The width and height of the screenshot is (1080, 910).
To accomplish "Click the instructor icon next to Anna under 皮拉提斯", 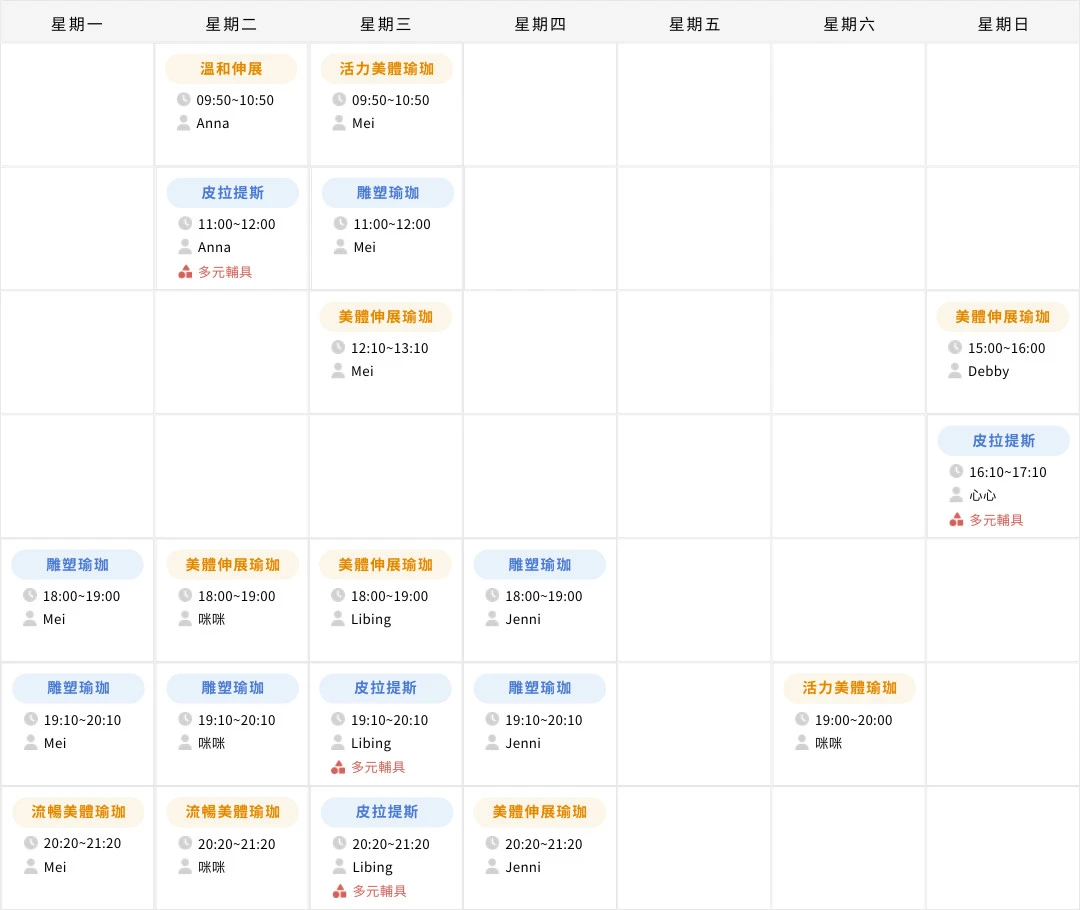I will (185, 247).
